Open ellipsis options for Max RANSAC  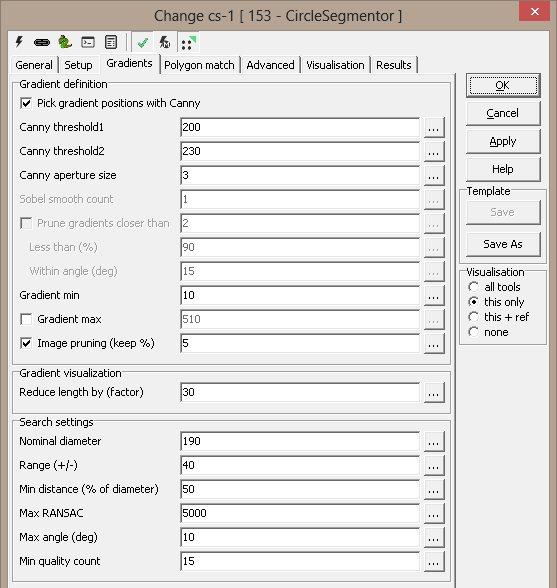(434, 513)
